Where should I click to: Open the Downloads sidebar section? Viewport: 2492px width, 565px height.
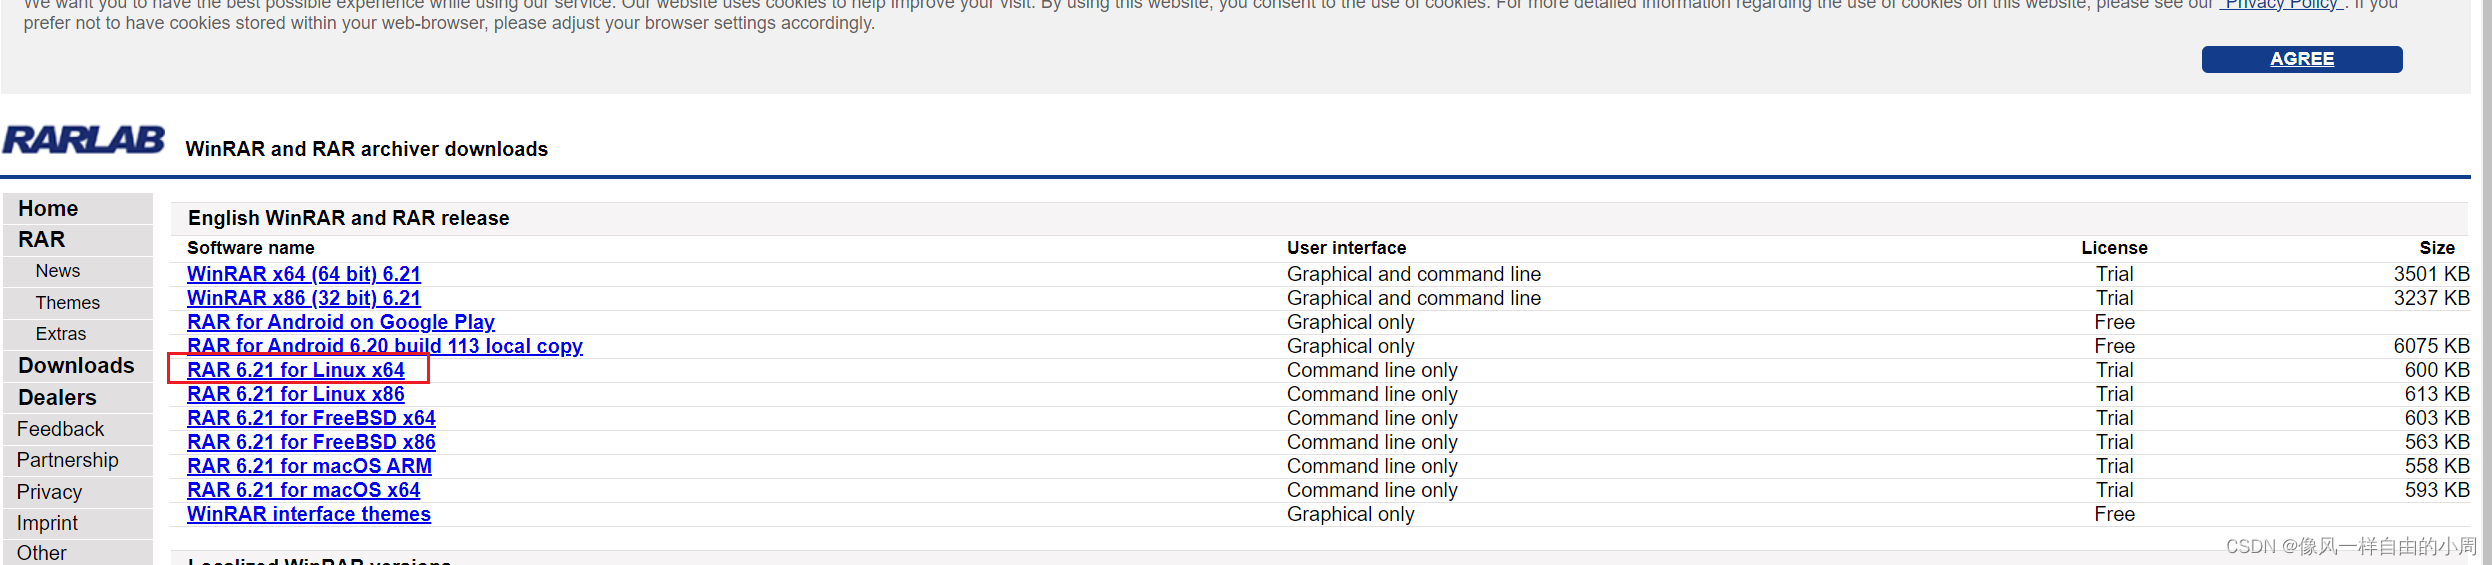(76, 366)
